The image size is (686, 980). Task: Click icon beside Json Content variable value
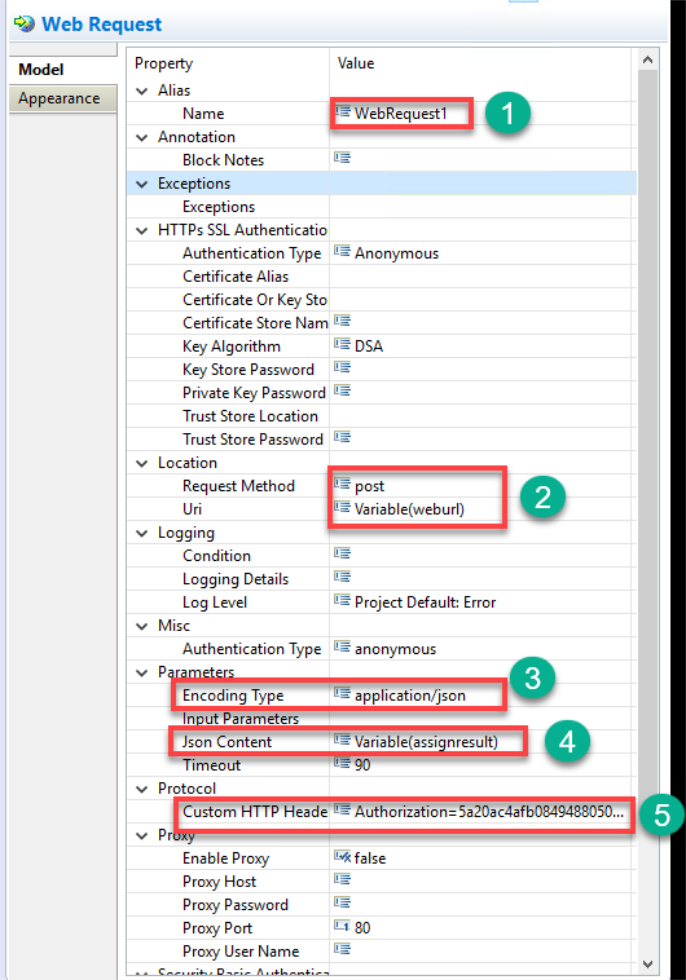pyautogui.click(x=343, y=741)
